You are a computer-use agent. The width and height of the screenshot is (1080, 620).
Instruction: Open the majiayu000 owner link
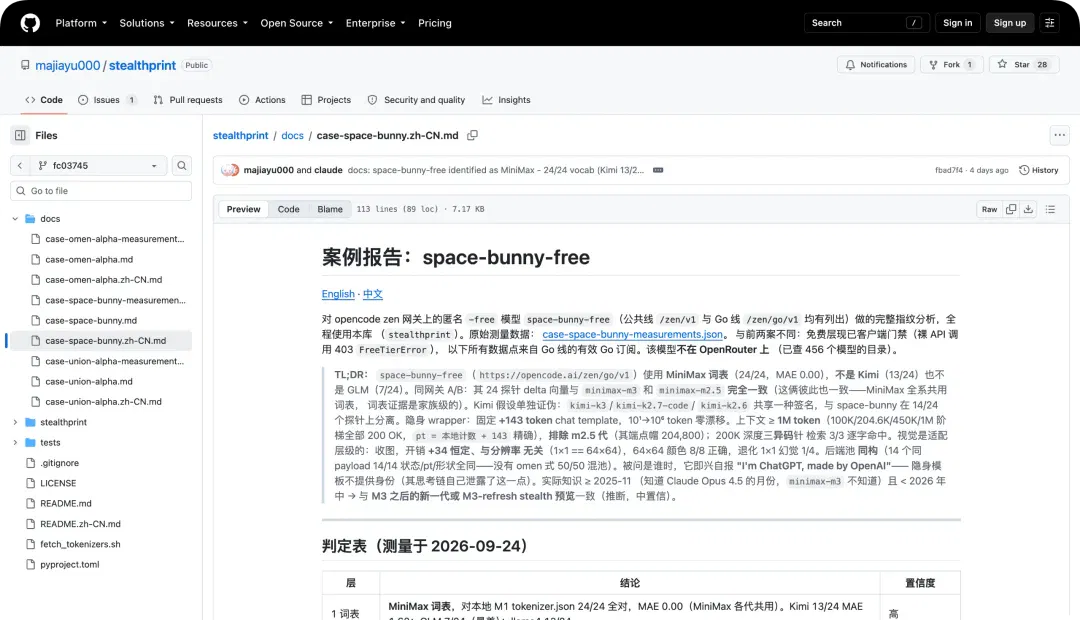coord(68,65)
